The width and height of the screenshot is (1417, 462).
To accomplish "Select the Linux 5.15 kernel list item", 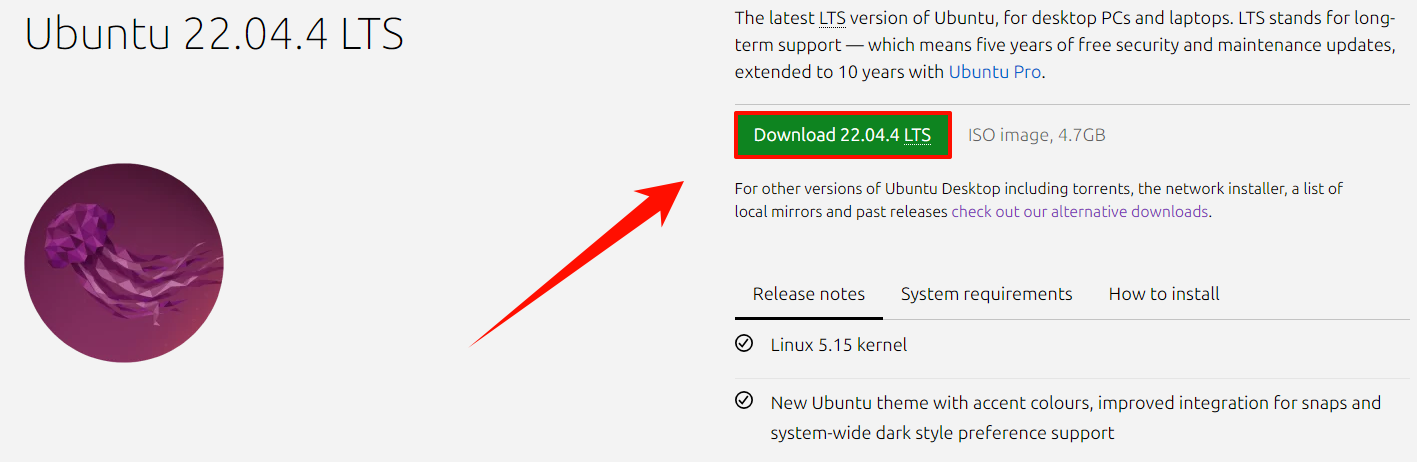I will coord(838,345).
